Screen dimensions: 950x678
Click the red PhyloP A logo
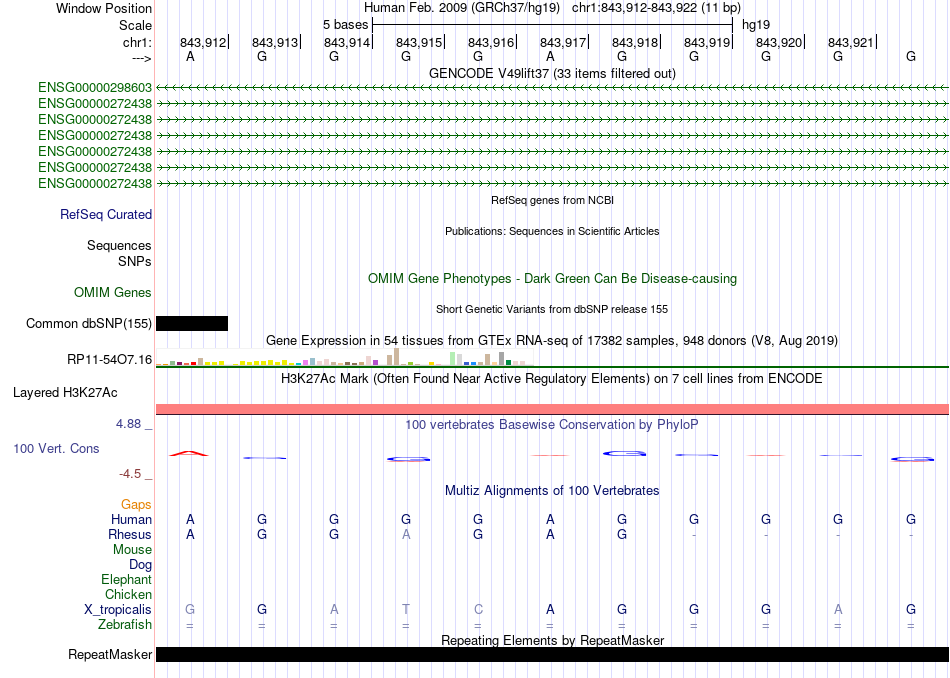189,453
